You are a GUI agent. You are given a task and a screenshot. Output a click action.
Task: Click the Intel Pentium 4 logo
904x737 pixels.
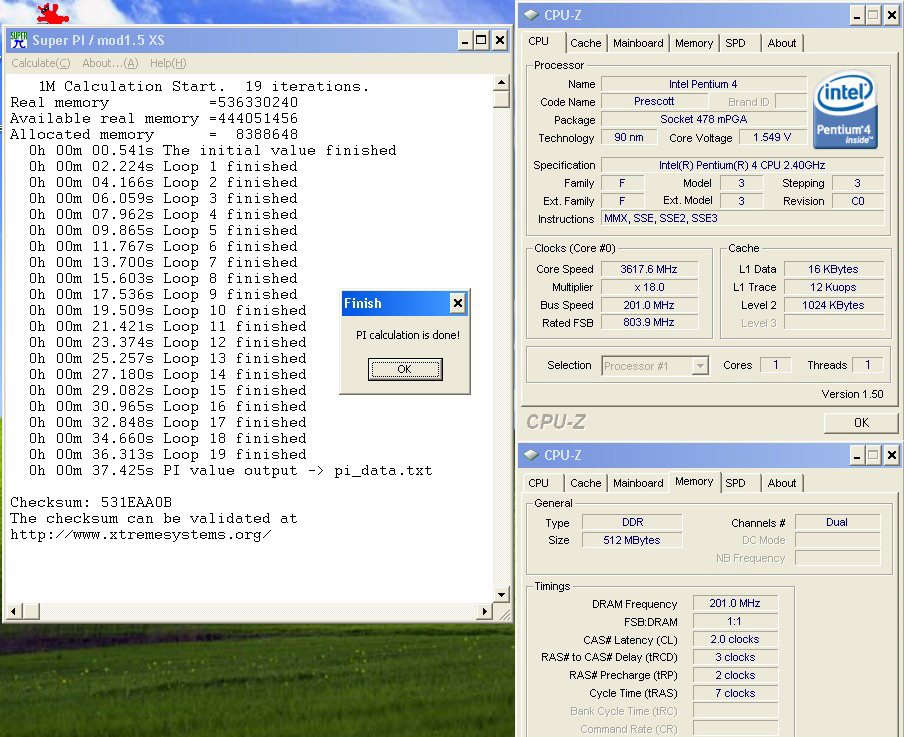(847, 109)
